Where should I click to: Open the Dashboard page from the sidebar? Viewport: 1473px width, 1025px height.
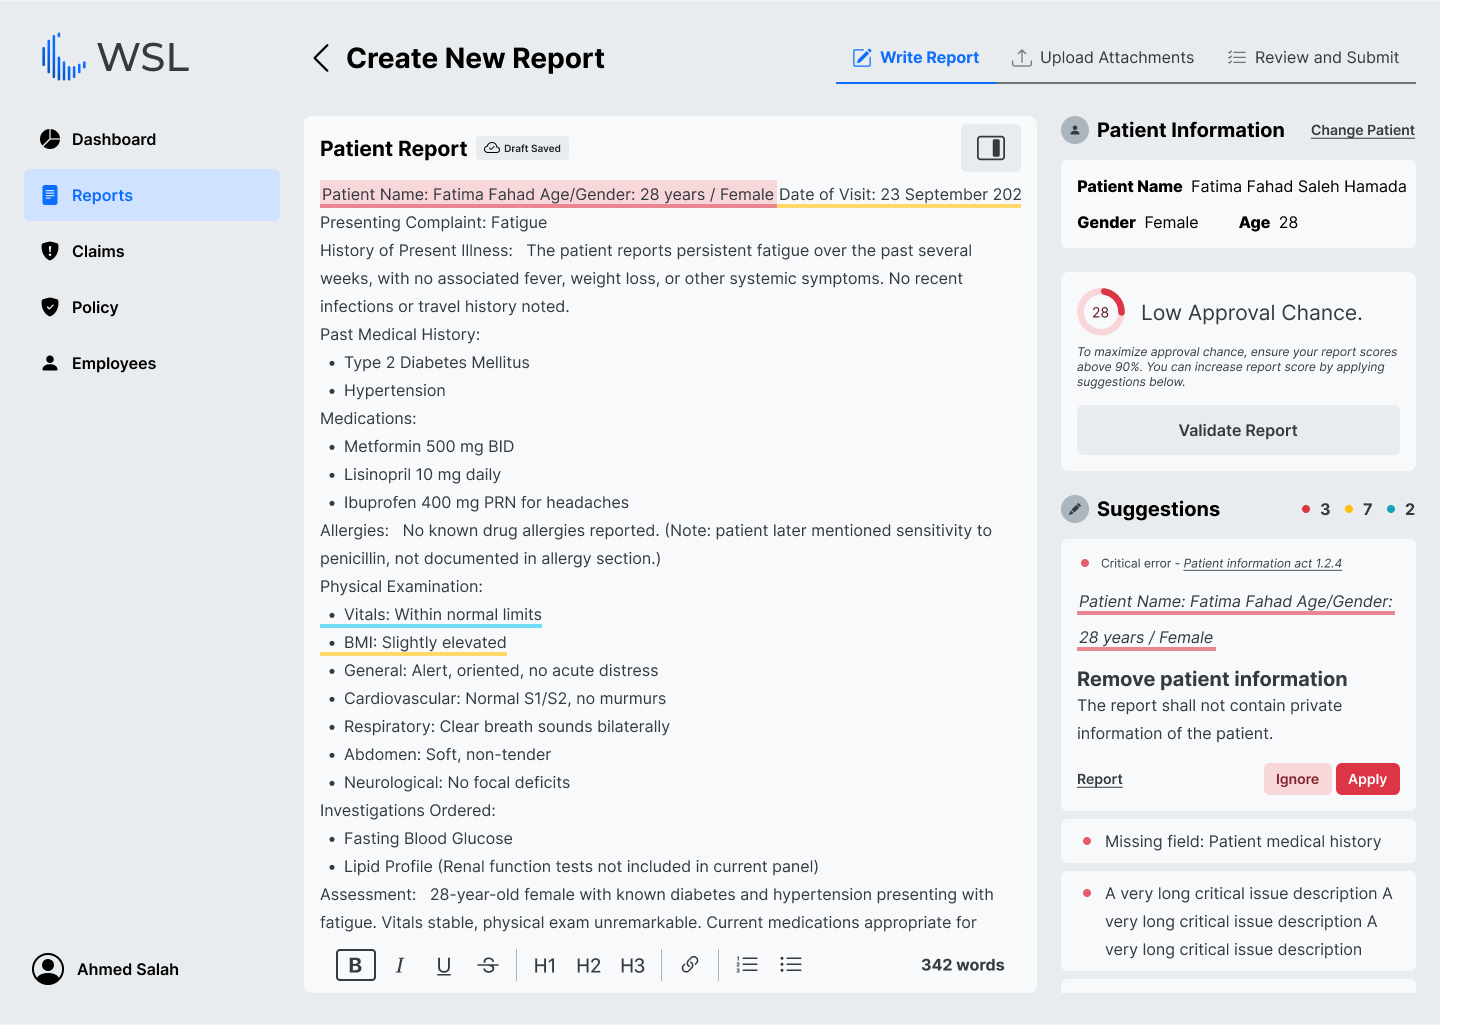113,139
